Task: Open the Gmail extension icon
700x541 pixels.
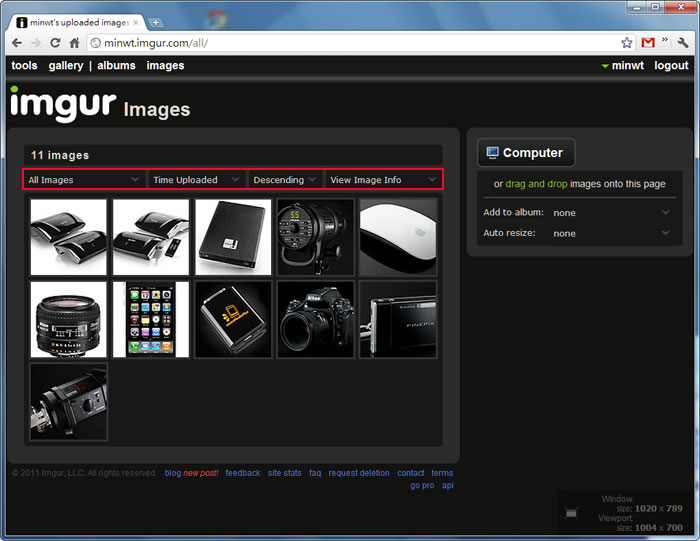Action: pyautogui.click(x=648, y=43)
